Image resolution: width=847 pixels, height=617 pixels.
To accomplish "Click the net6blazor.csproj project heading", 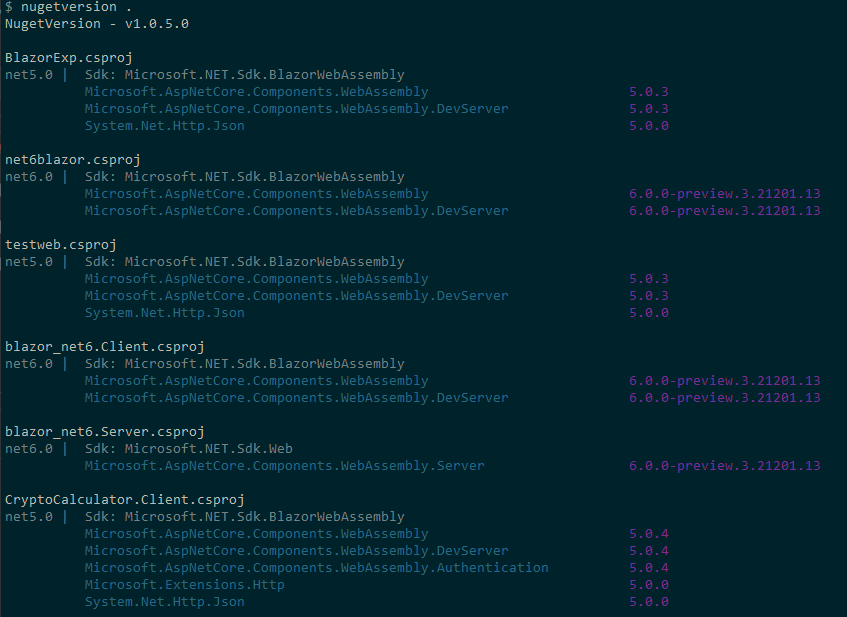I will coord(73,160).
